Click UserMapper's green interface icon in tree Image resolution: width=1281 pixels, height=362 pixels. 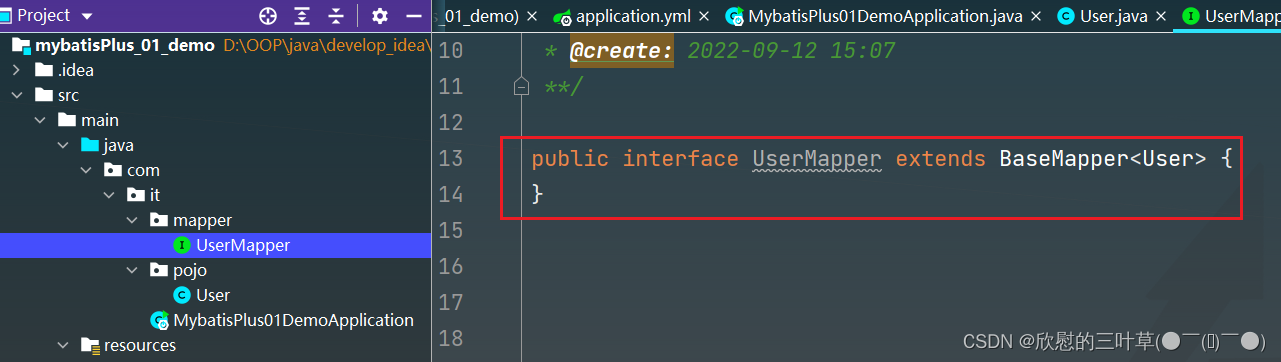coord(182,245)
